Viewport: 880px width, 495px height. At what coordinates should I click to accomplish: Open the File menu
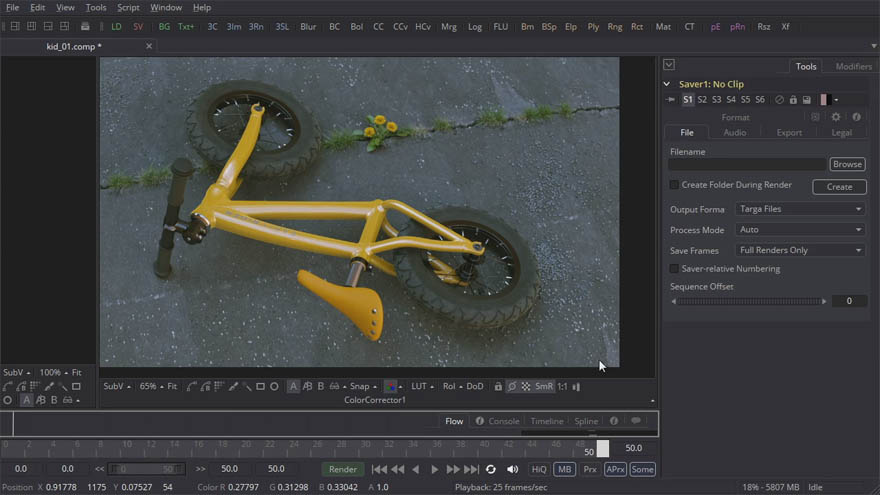12,7
